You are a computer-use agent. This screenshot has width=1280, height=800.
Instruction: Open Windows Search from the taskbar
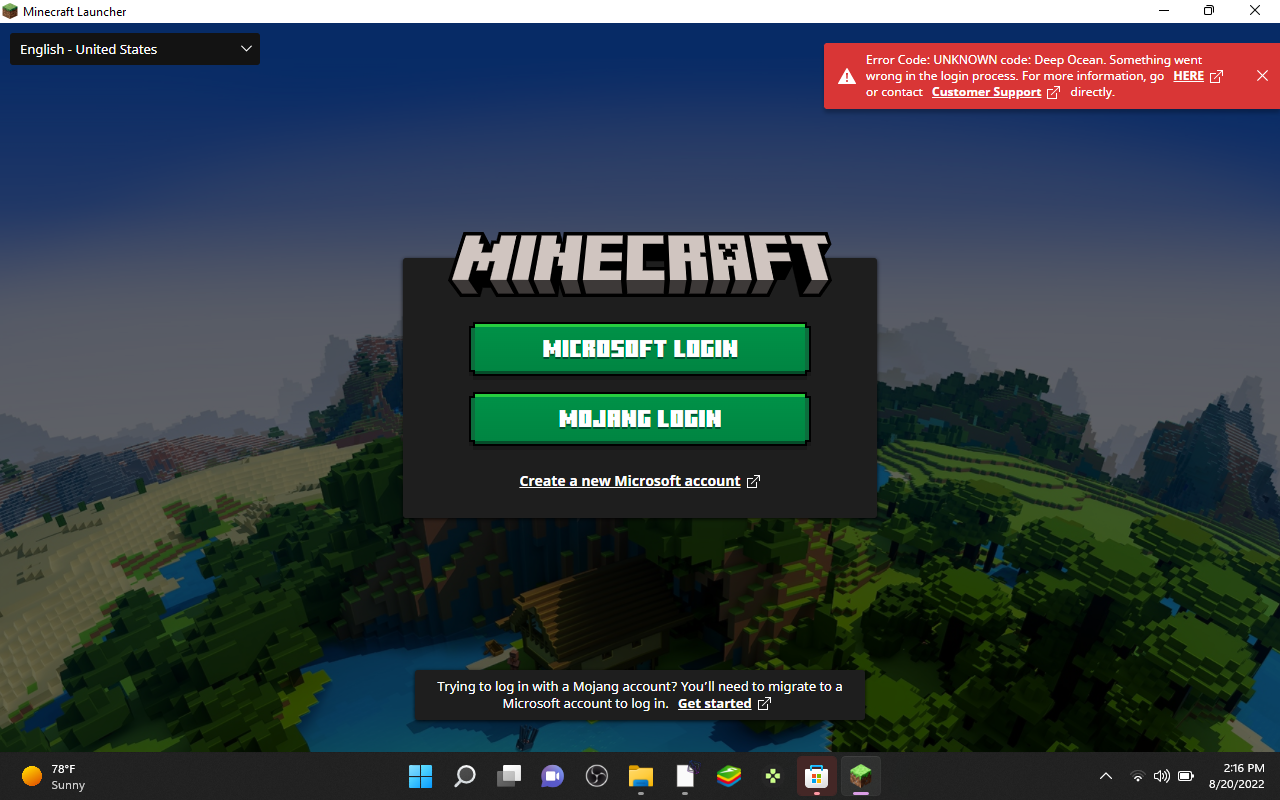pyautogui.click(x=465, y=776)
